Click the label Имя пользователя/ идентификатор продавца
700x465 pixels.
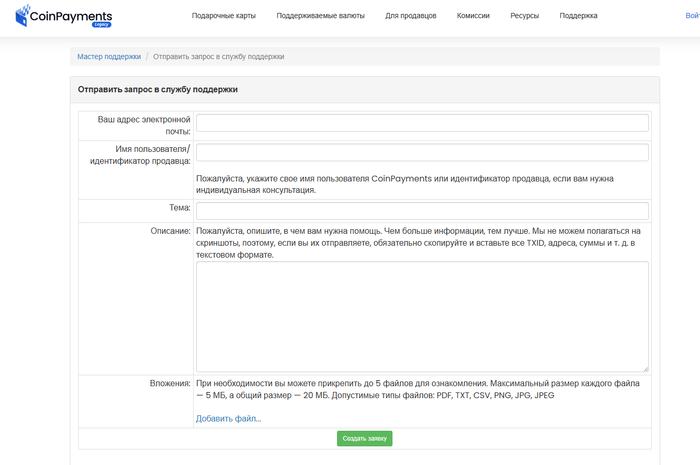pyautogui.click(x=140, y=155)
